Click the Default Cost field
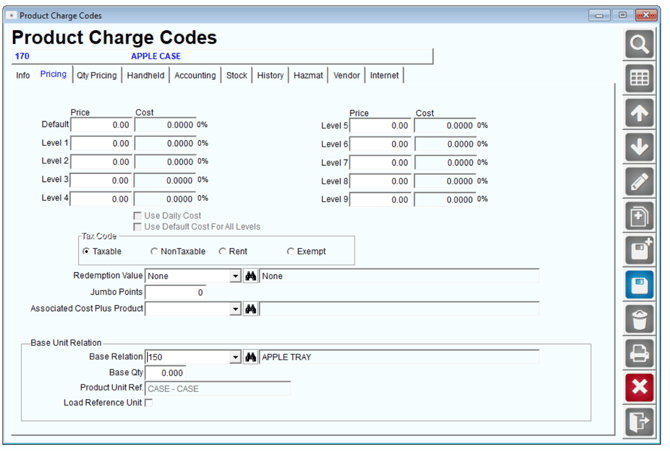 point(165,125)
